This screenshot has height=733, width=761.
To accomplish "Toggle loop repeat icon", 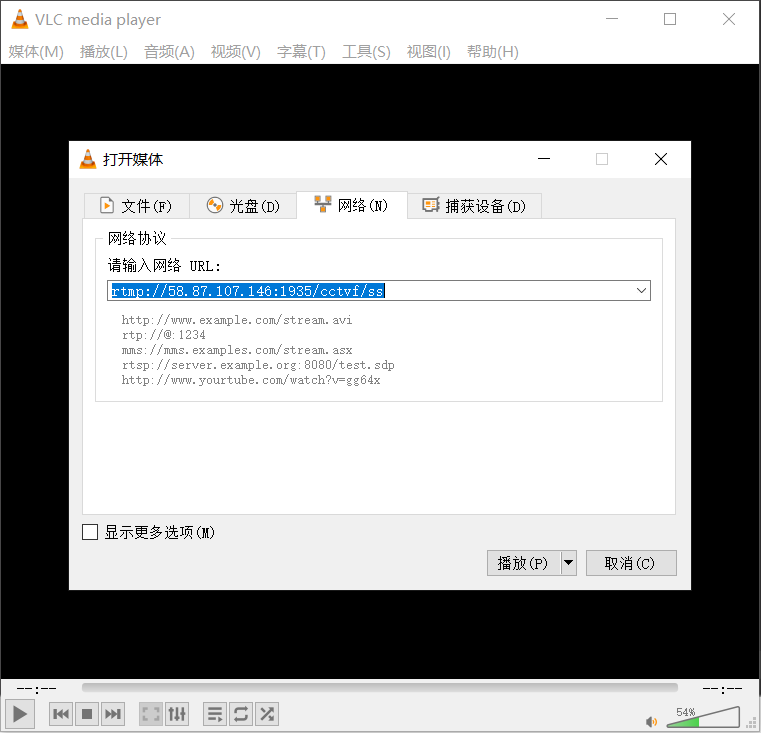I will tap(241, 714).
